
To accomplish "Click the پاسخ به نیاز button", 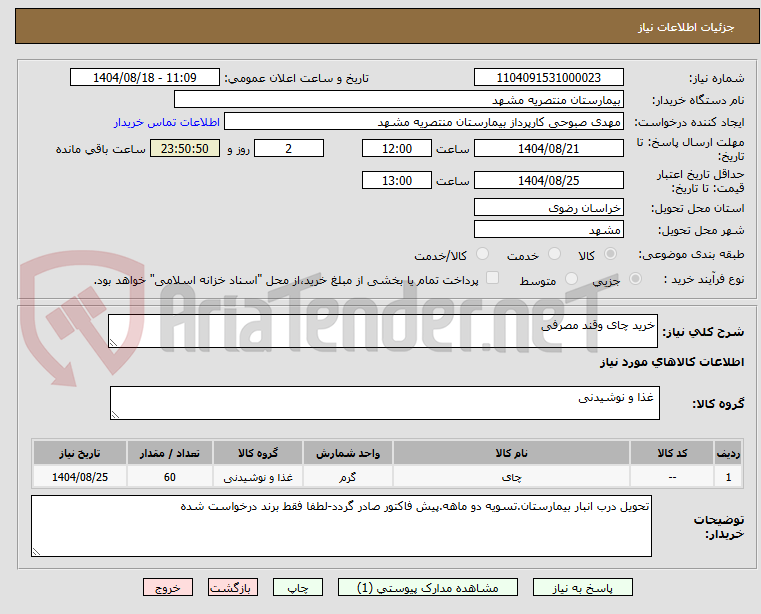I will (x=582, y=587).
